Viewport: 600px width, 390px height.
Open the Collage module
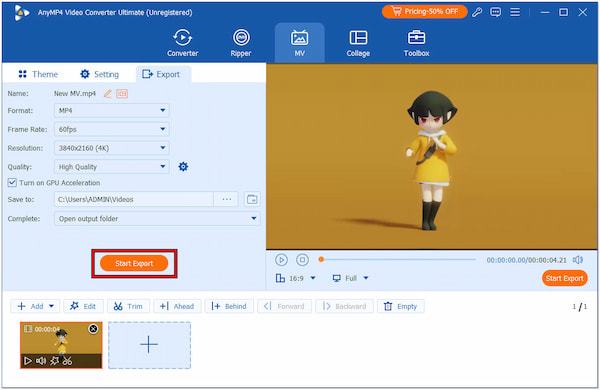pos(358,43)
